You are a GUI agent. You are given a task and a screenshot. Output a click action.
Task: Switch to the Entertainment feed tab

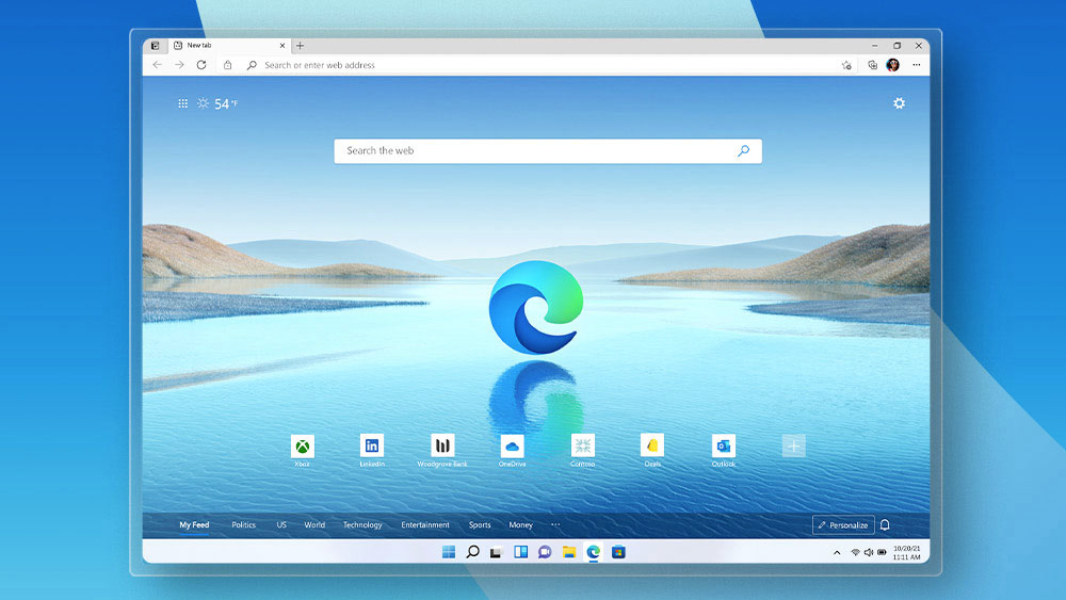pyautogui.click(x=425, y=525)
